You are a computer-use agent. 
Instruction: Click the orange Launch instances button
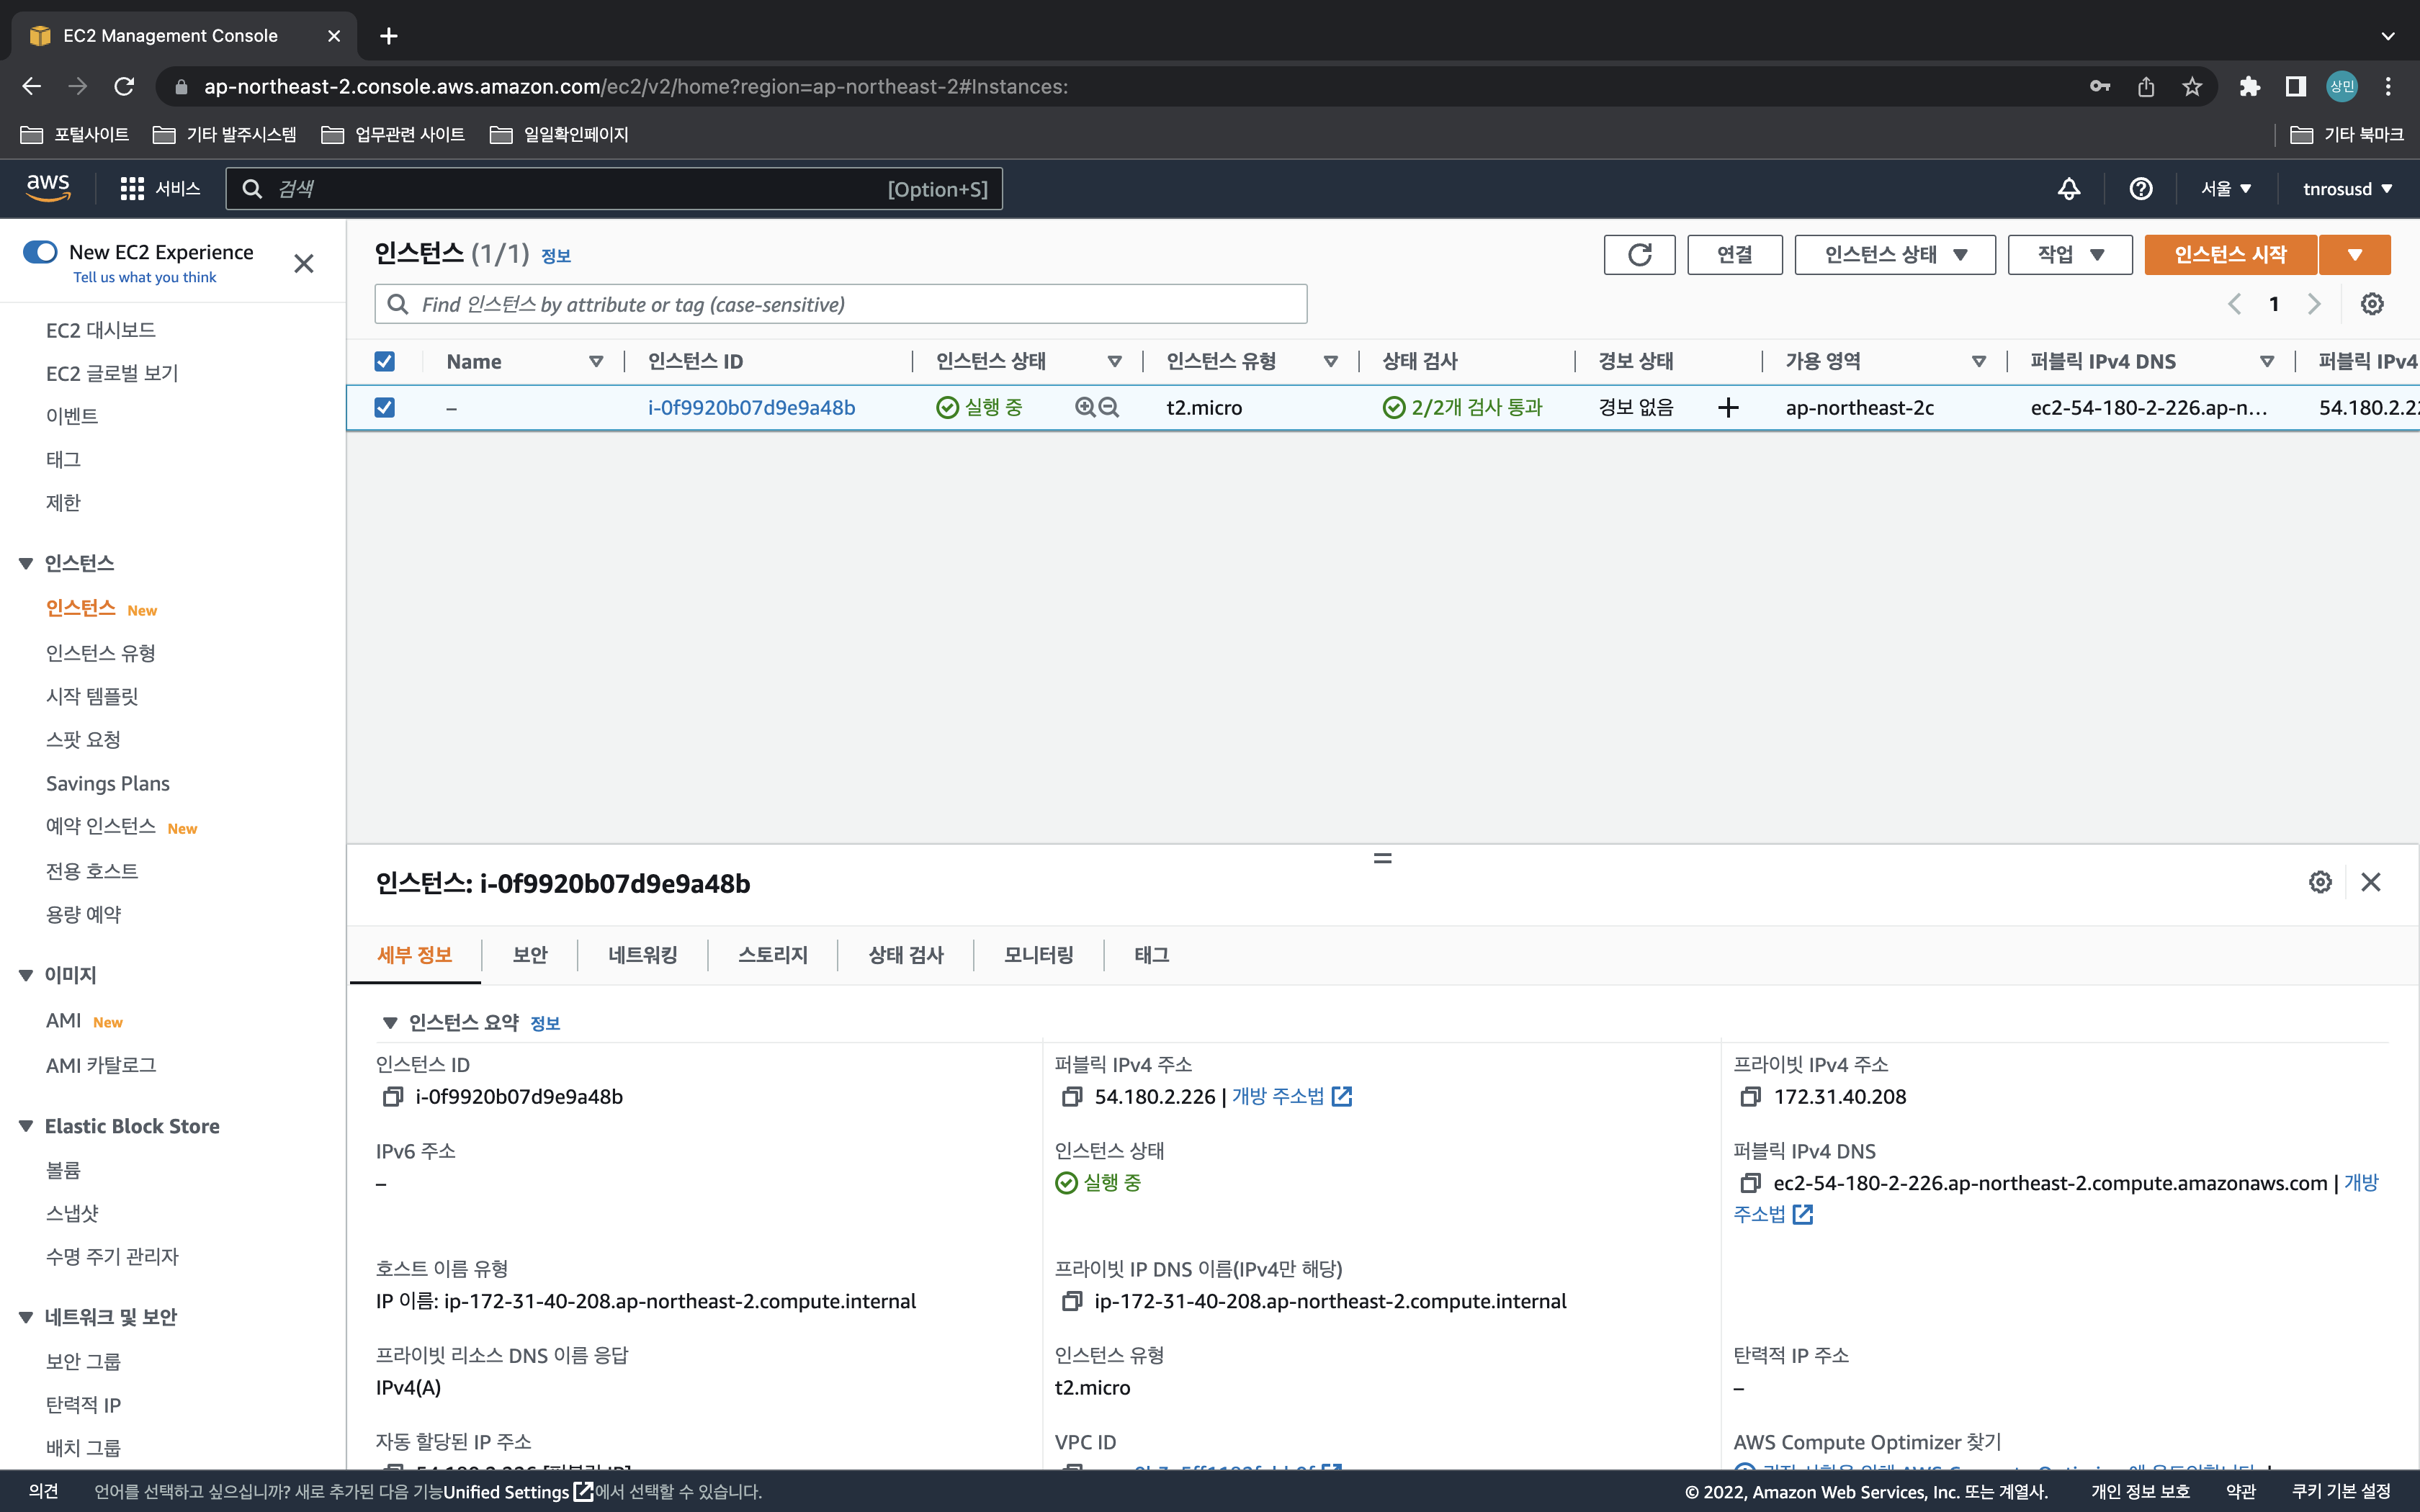2231,255
